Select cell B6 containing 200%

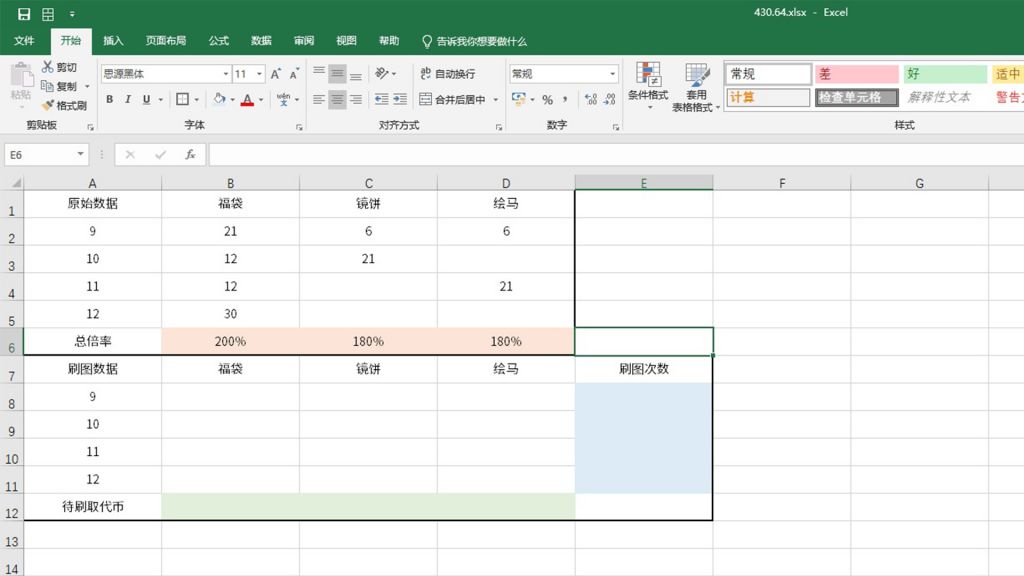(230, 341)
